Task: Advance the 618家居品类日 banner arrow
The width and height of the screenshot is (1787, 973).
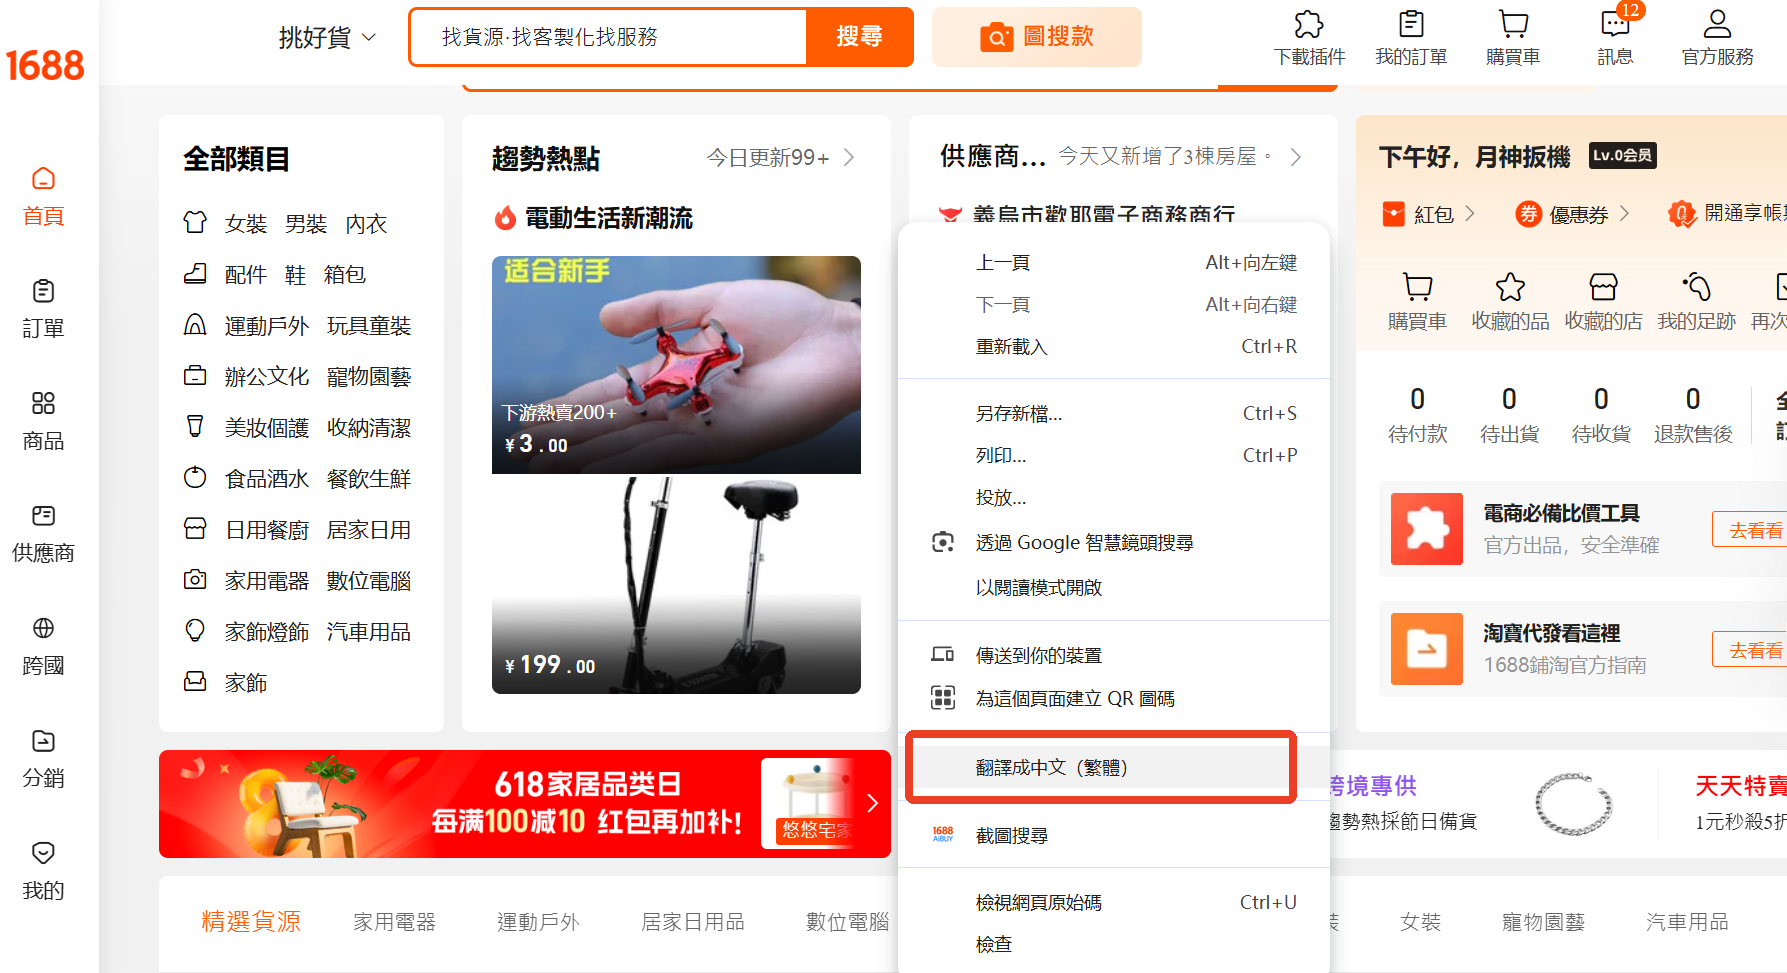Action: pos(872,803)
